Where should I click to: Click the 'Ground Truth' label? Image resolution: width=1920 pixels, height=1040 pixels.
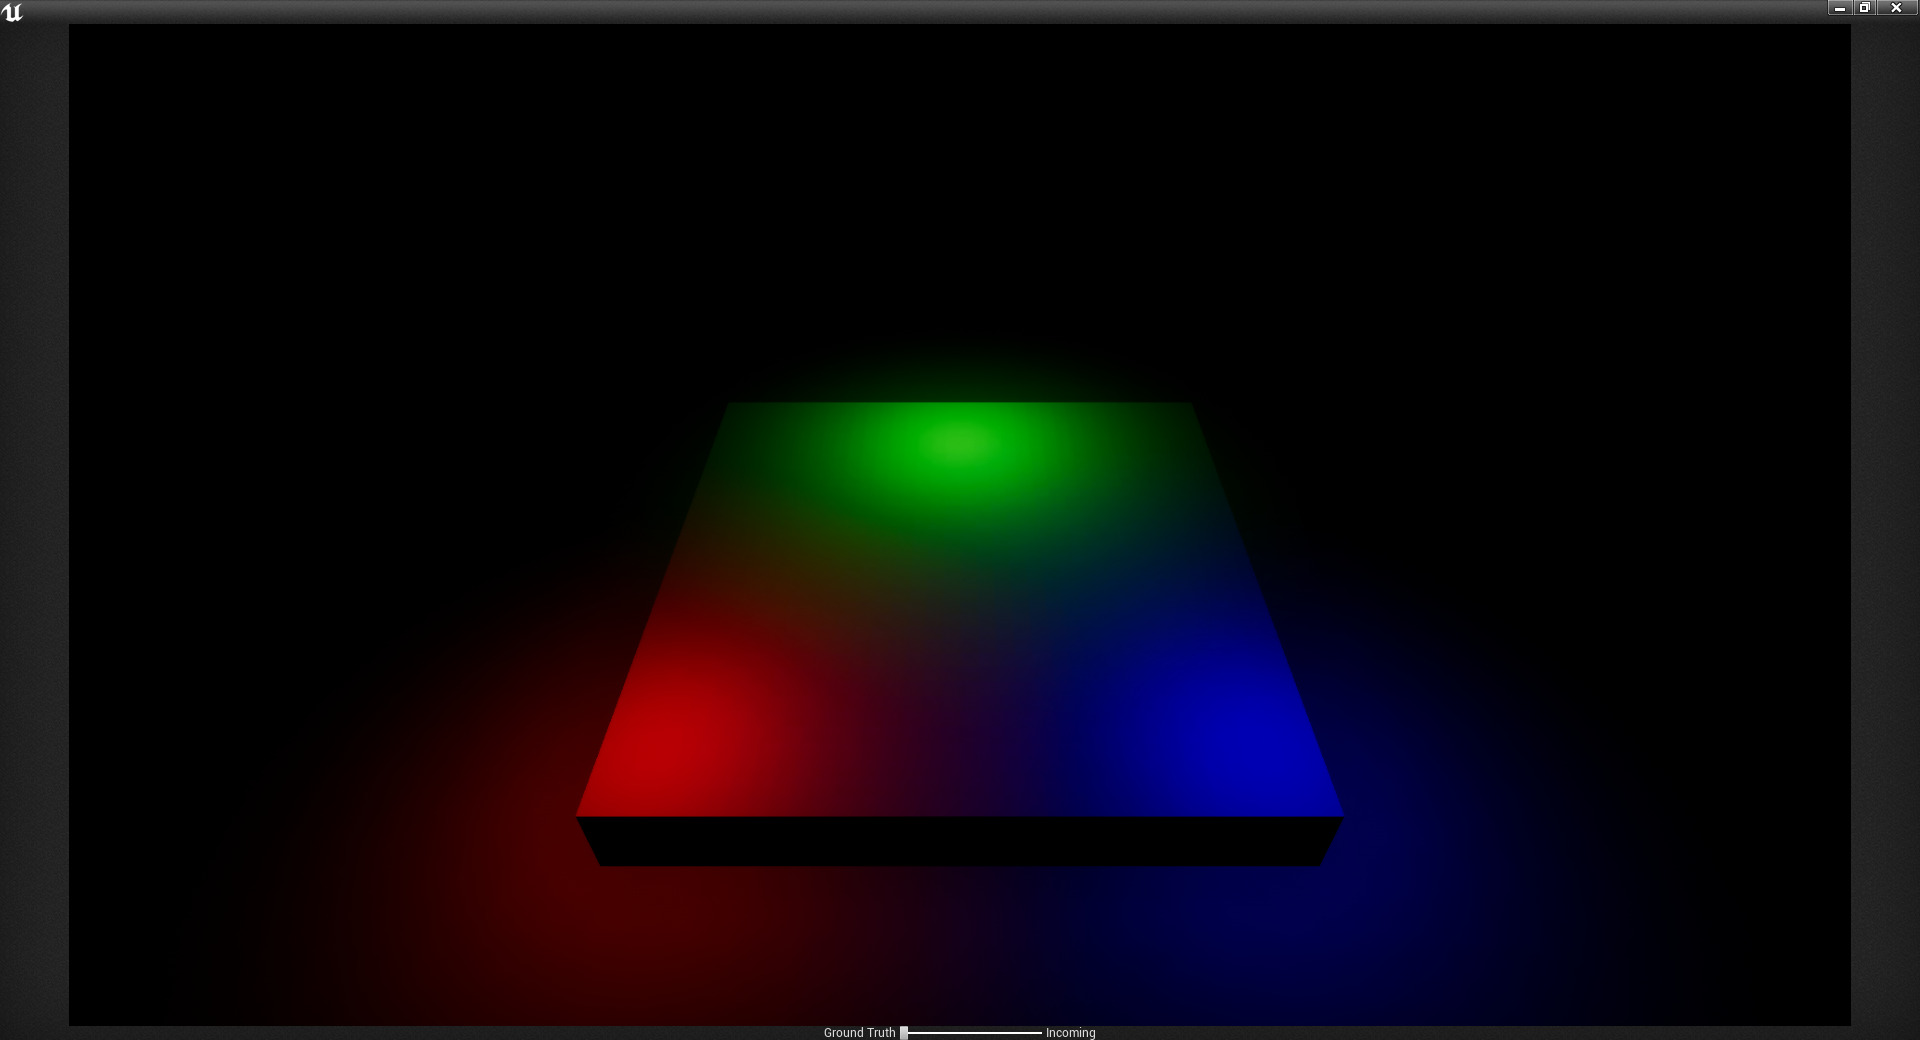coord(859,1033)
